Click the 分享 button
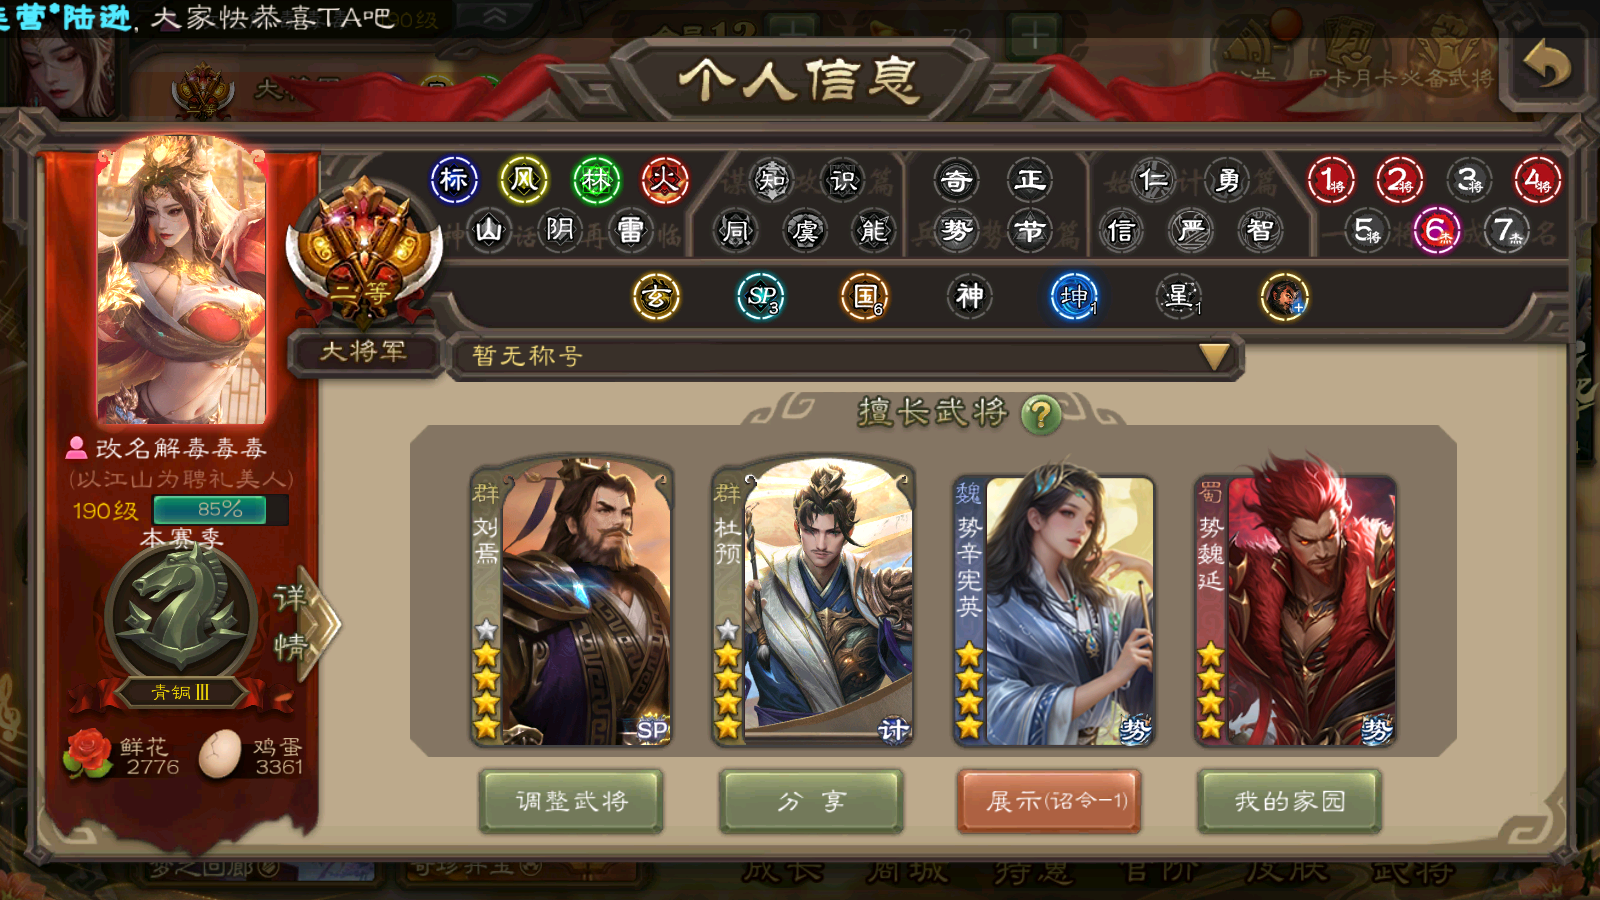Screen dimensions: 1600x900 [x=811, y=801]
